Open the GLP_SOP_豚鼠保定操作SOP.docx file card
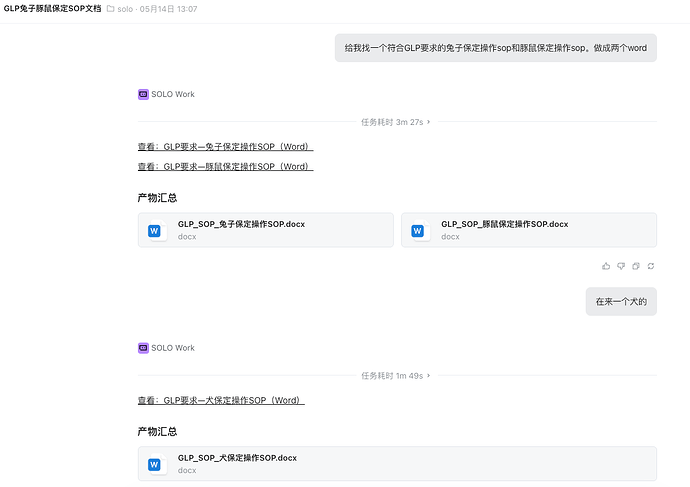 tap(529, 230)
